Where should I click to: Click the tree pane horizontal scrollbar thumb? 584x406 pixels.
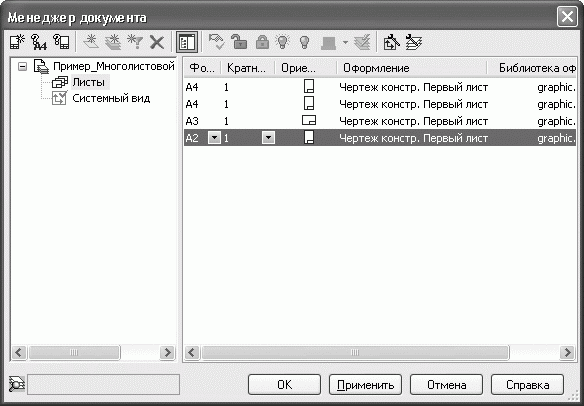click(74, 352)
